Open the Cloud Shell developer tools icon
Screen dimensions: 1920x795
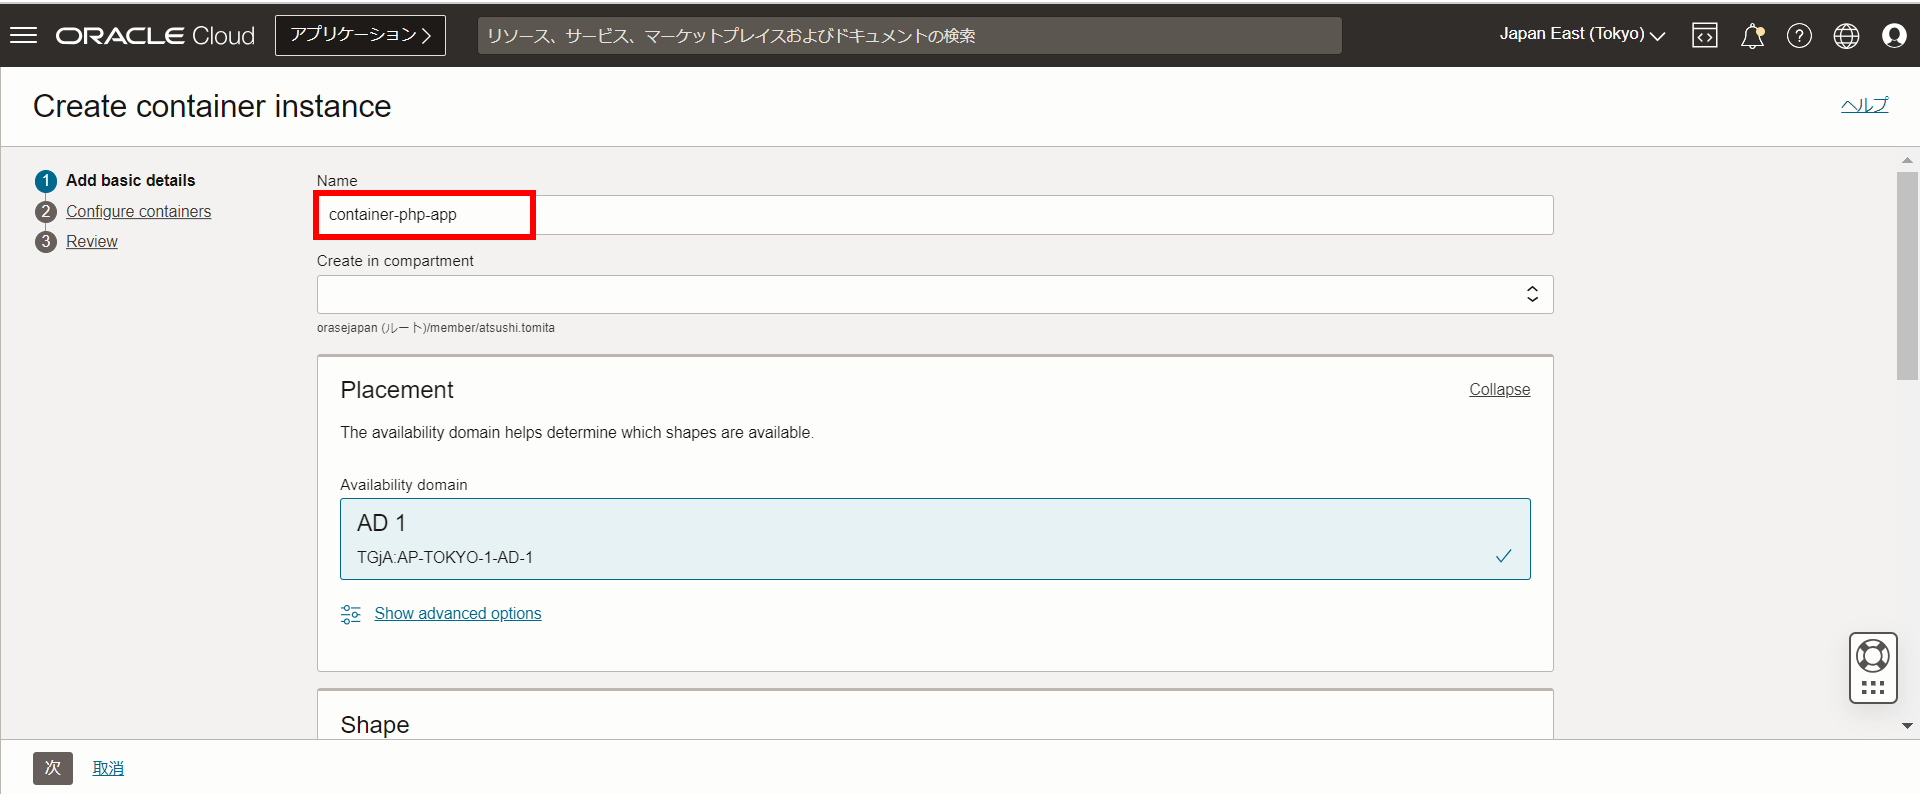1705,36
